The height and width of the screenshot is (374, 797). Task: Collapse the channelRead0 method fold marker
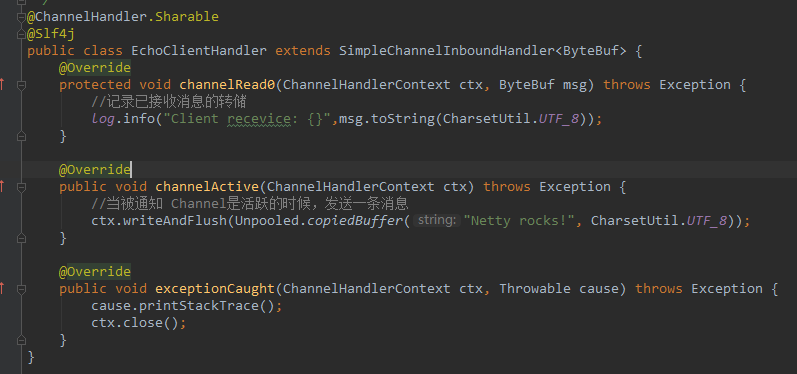[x=21, y=85]
